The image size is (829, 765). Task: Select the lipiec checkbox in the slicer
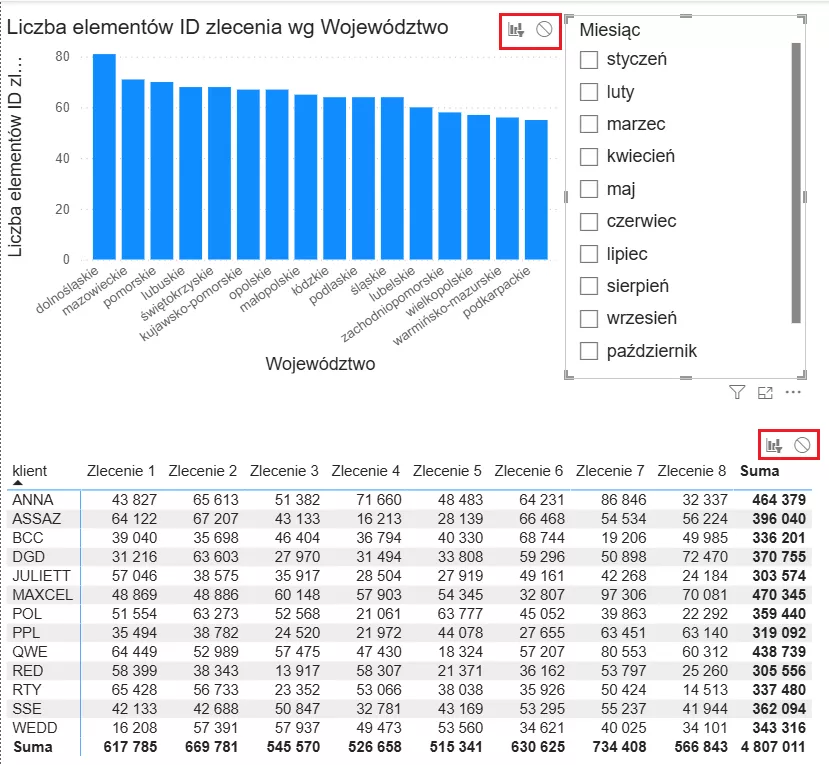(x=589, y=254)
